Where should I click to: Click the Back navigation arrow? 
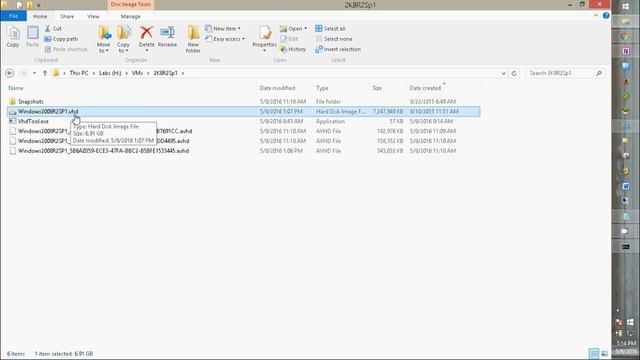(x=10, y=73)
